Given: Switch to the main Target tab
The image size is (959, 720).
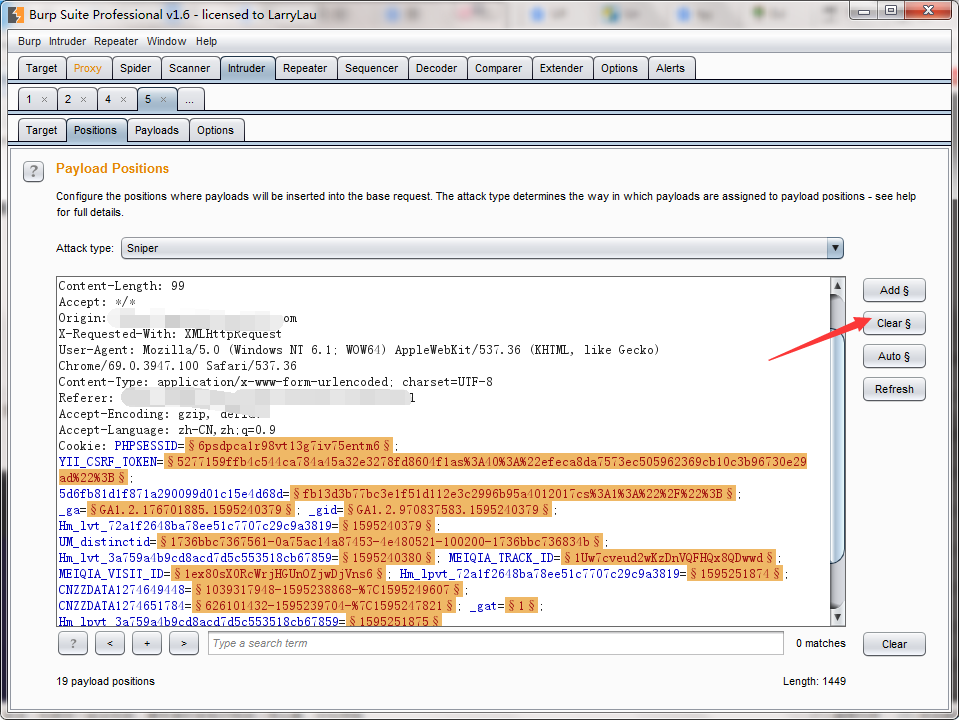Looking at the screenshot, I should pyautogui.click(x=42, y=69).
